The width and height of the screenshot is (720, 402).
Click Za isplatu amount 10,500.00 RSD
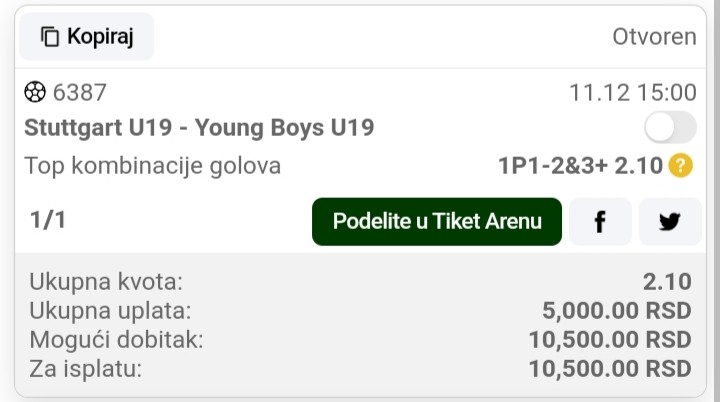[x=610, y=369]
